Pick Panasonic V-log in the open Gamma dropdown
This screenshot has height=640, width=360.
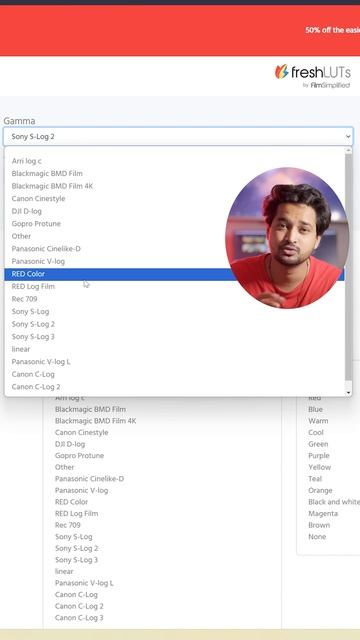174,261
